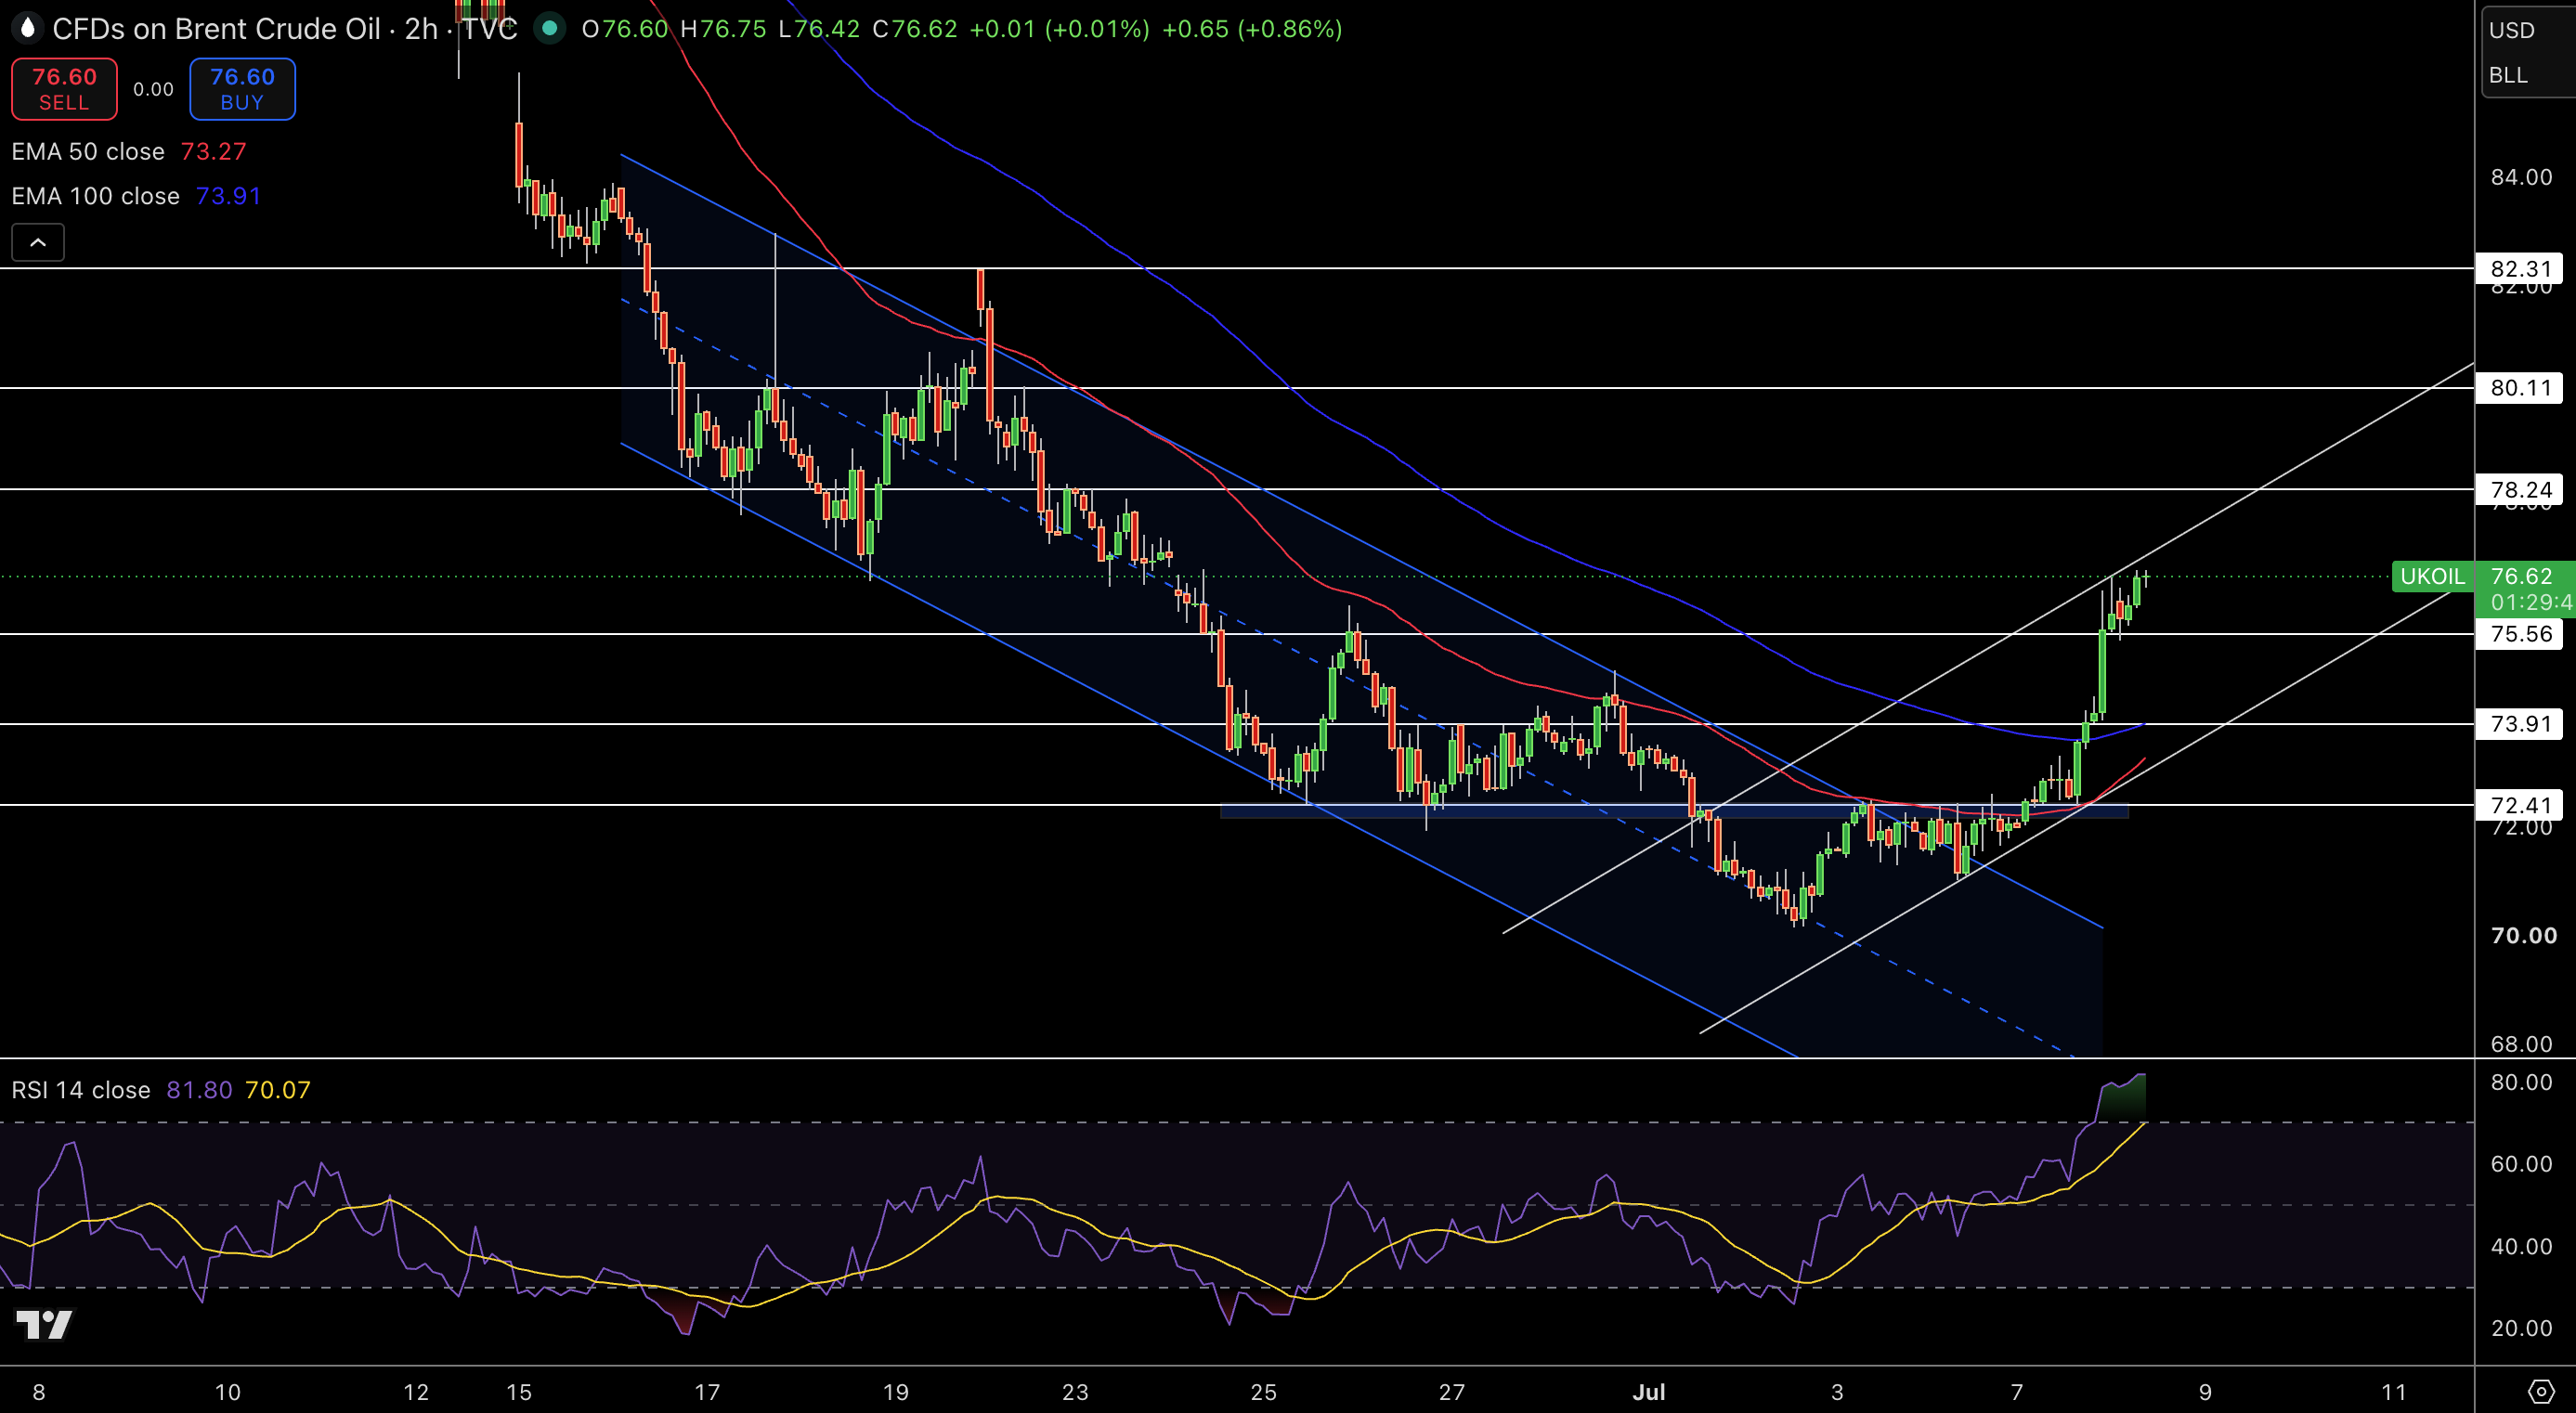Click the current price 76.62 label

click(2521, 576)
